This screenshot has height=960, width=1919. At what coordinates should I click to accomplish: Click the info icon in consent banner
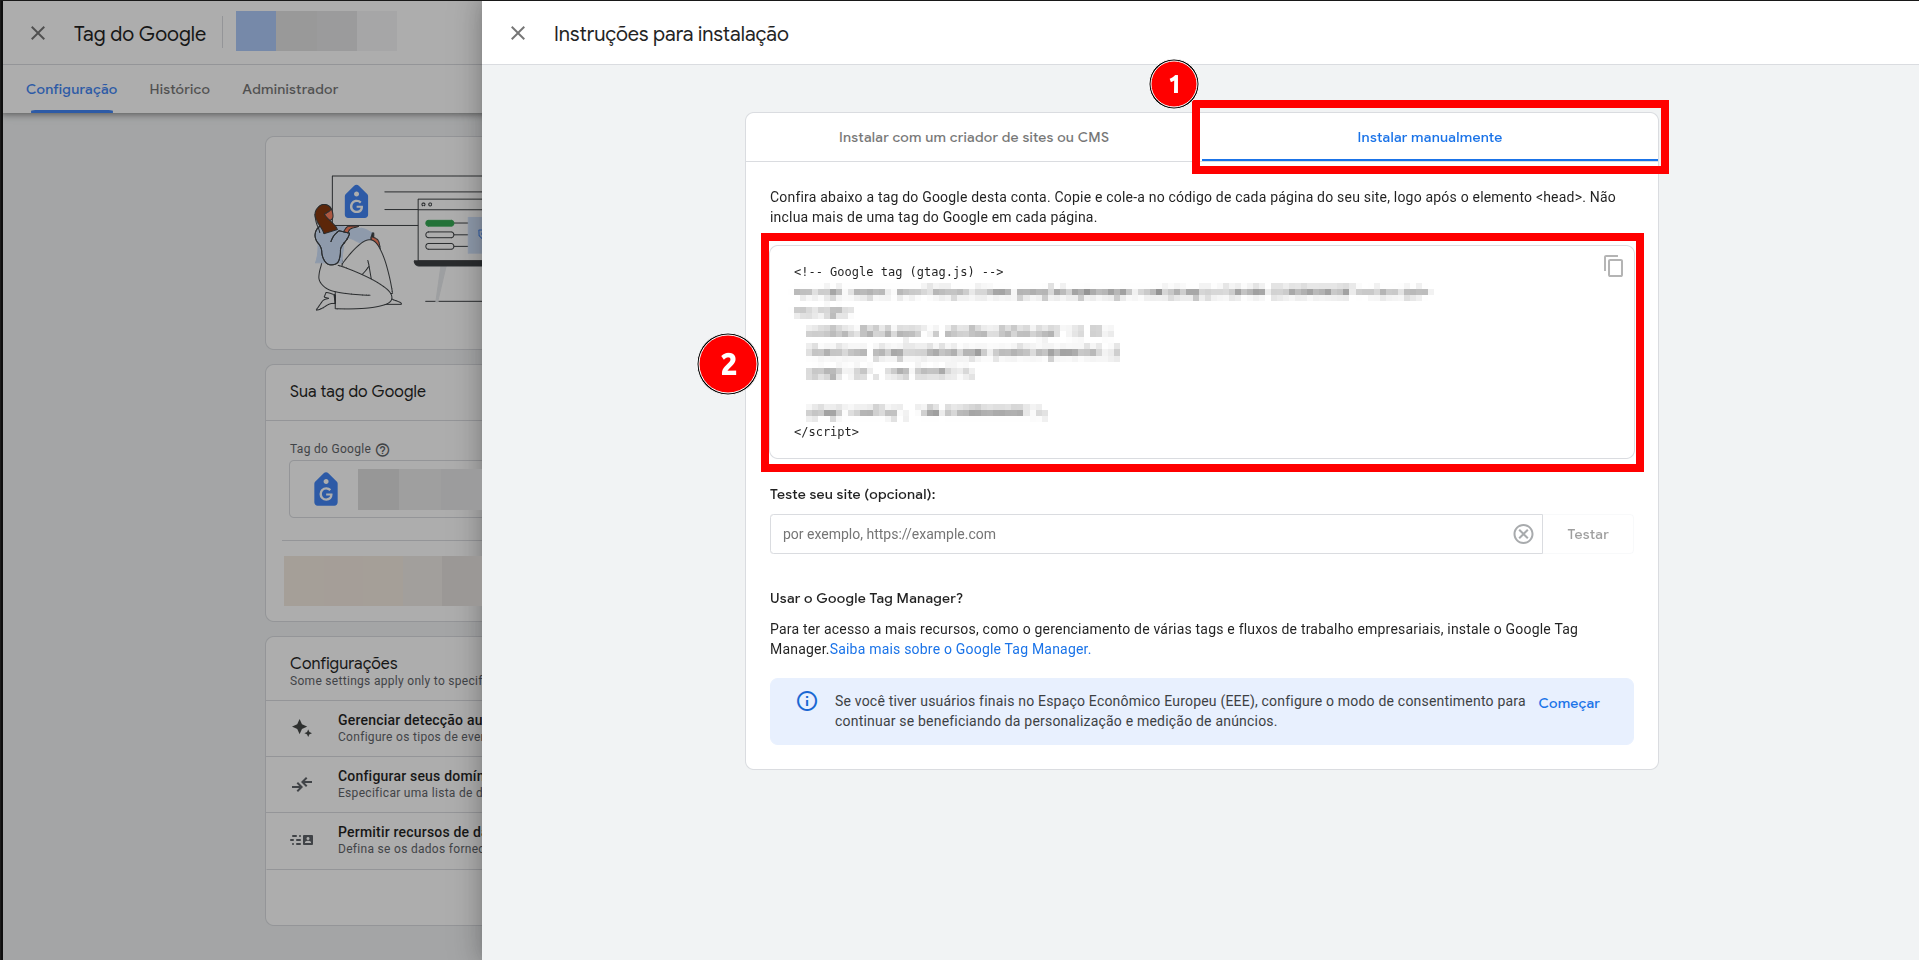click(x=807, y=701)
